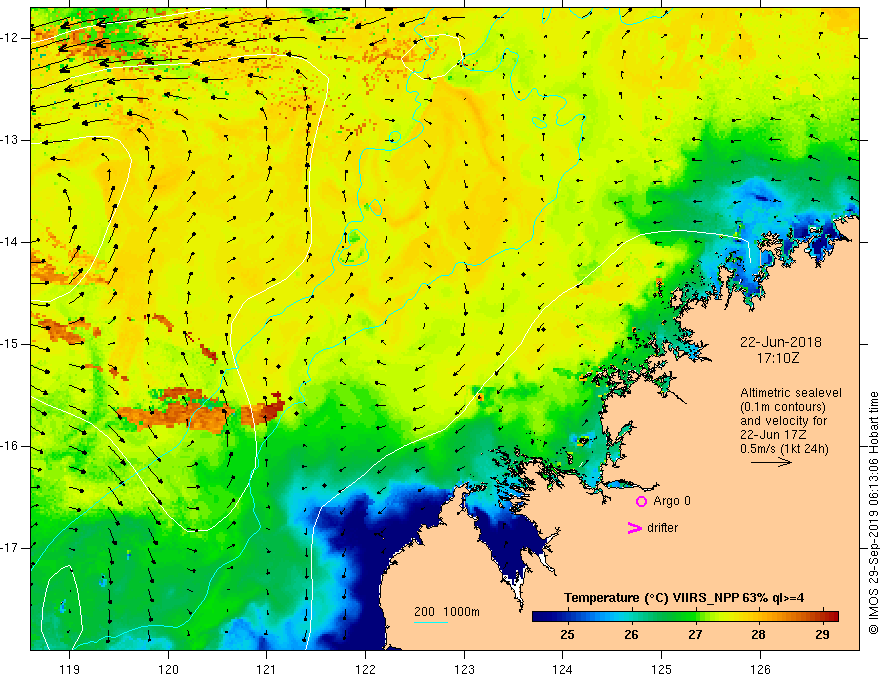The width and height of the screenshot is (880, 680).
Task: Click the temperature color bar legend
Action: pos(685,616)
